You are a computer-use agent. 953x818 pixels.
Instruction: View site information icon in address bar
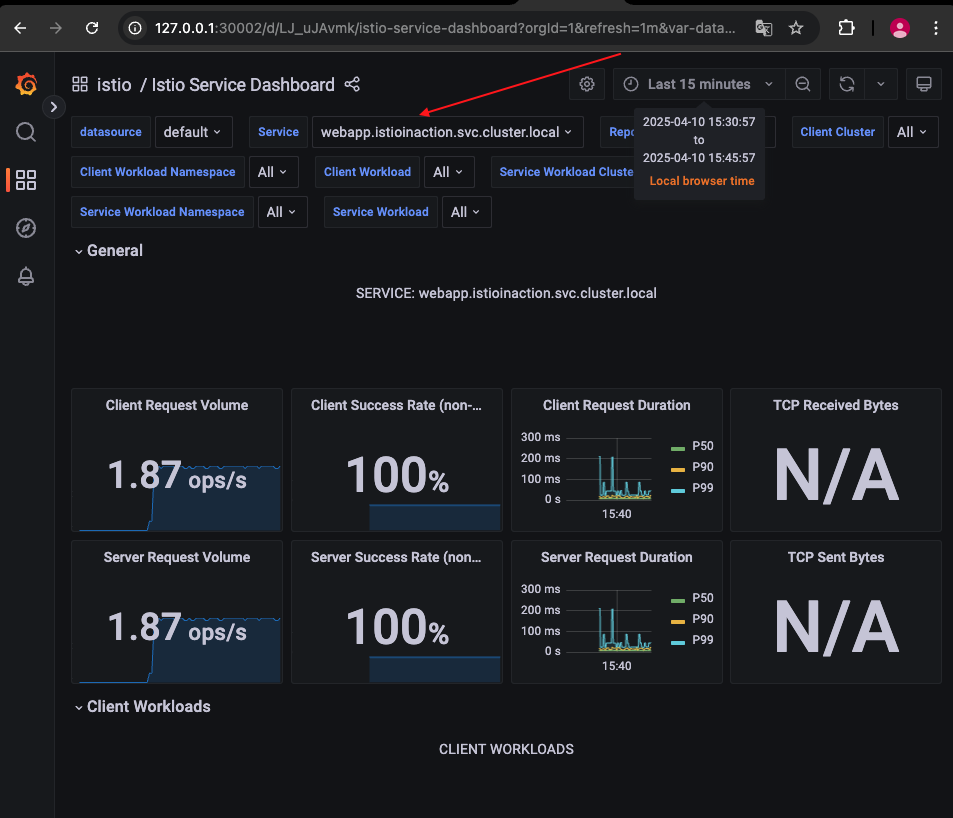click(x=135, y=28)
